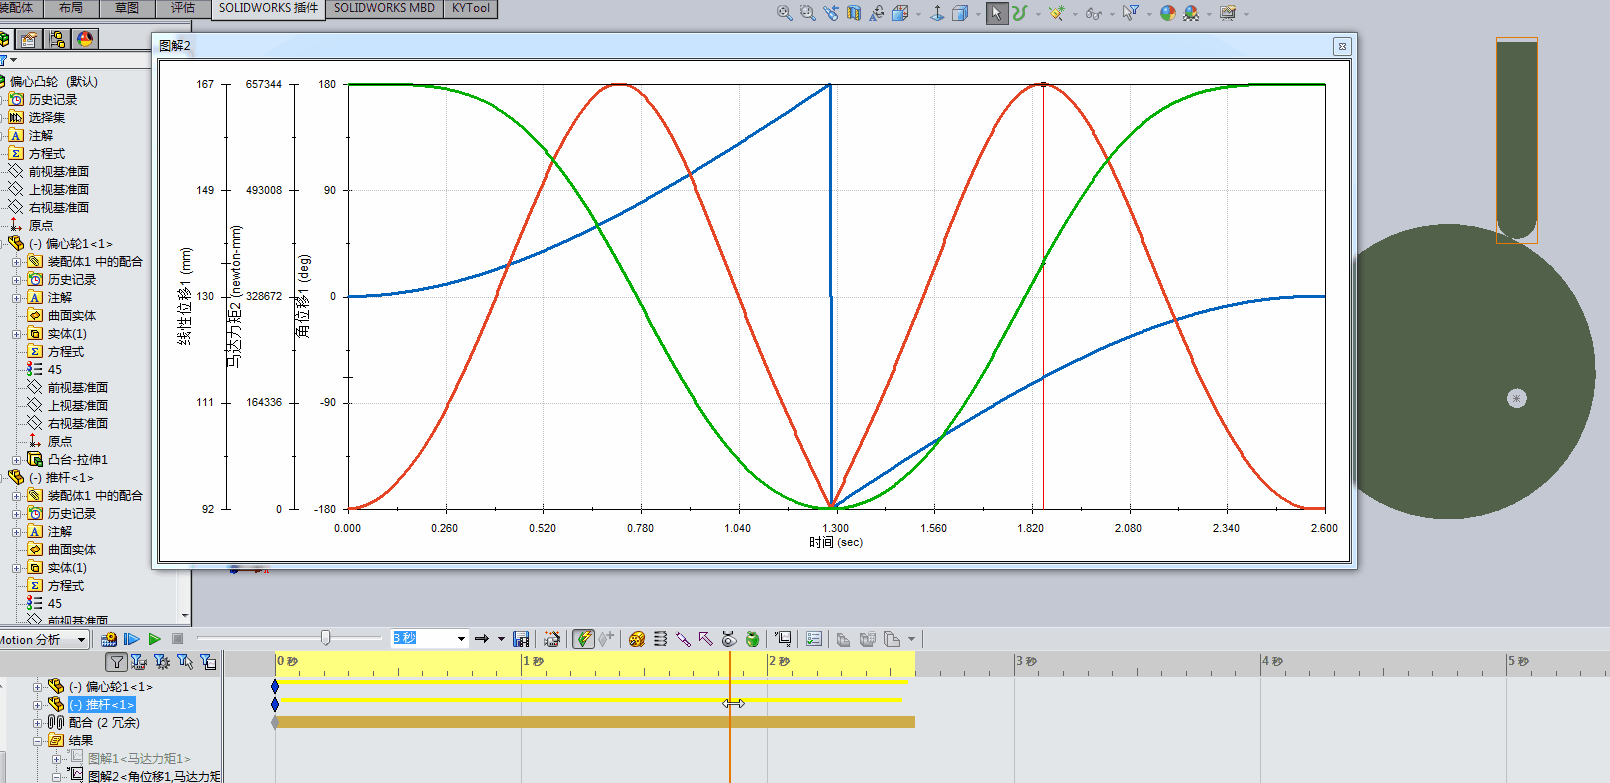Click 偏心轮1 keyframe diamond at 0秒

[275, 687]
